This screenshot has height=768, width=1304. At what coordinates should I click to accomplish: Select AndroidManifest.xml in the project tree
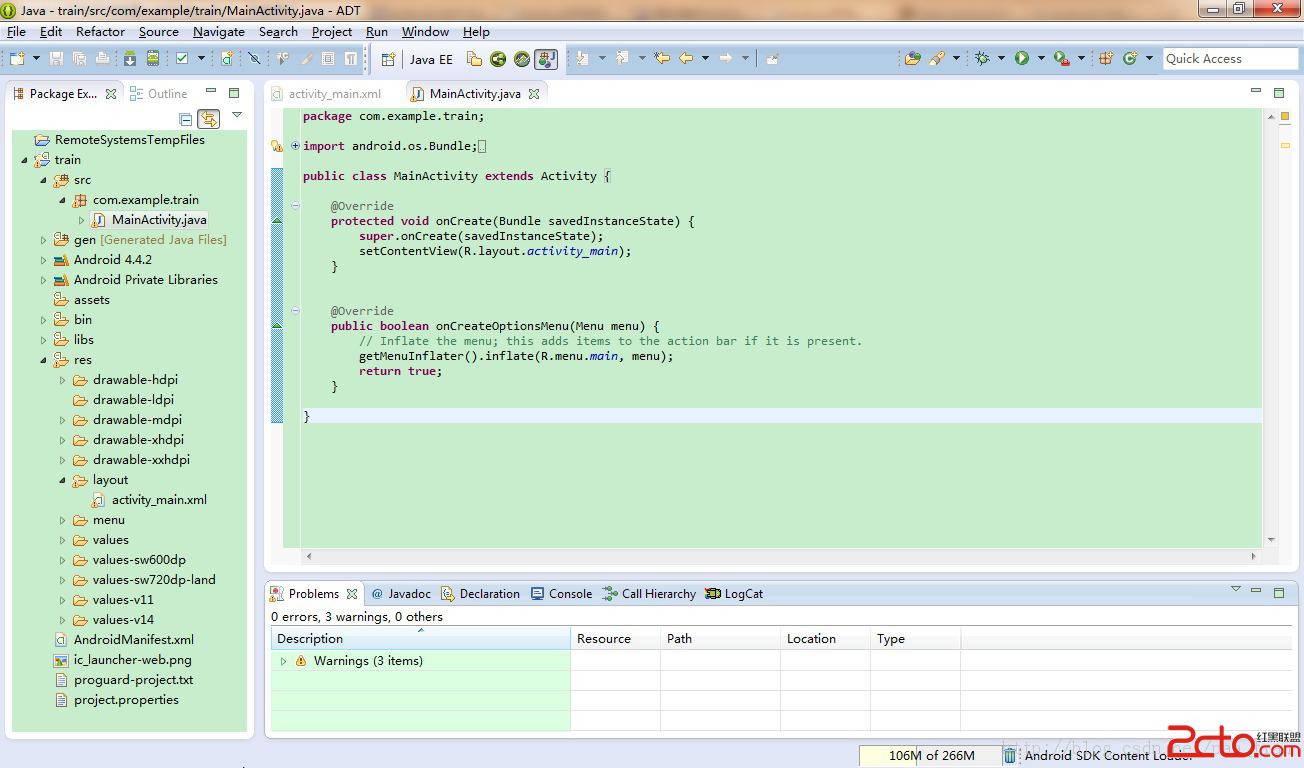(x=133, y=640)
